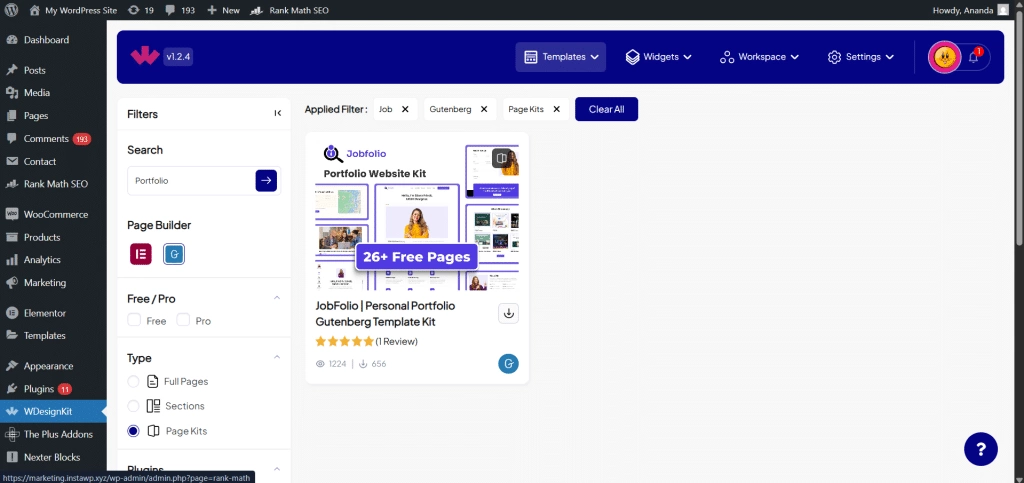Image resolution: width=1024 pixels, height=483 pixels.
Task: Remove the Gutenberg filter tag
Action: [x=484, y=109]
